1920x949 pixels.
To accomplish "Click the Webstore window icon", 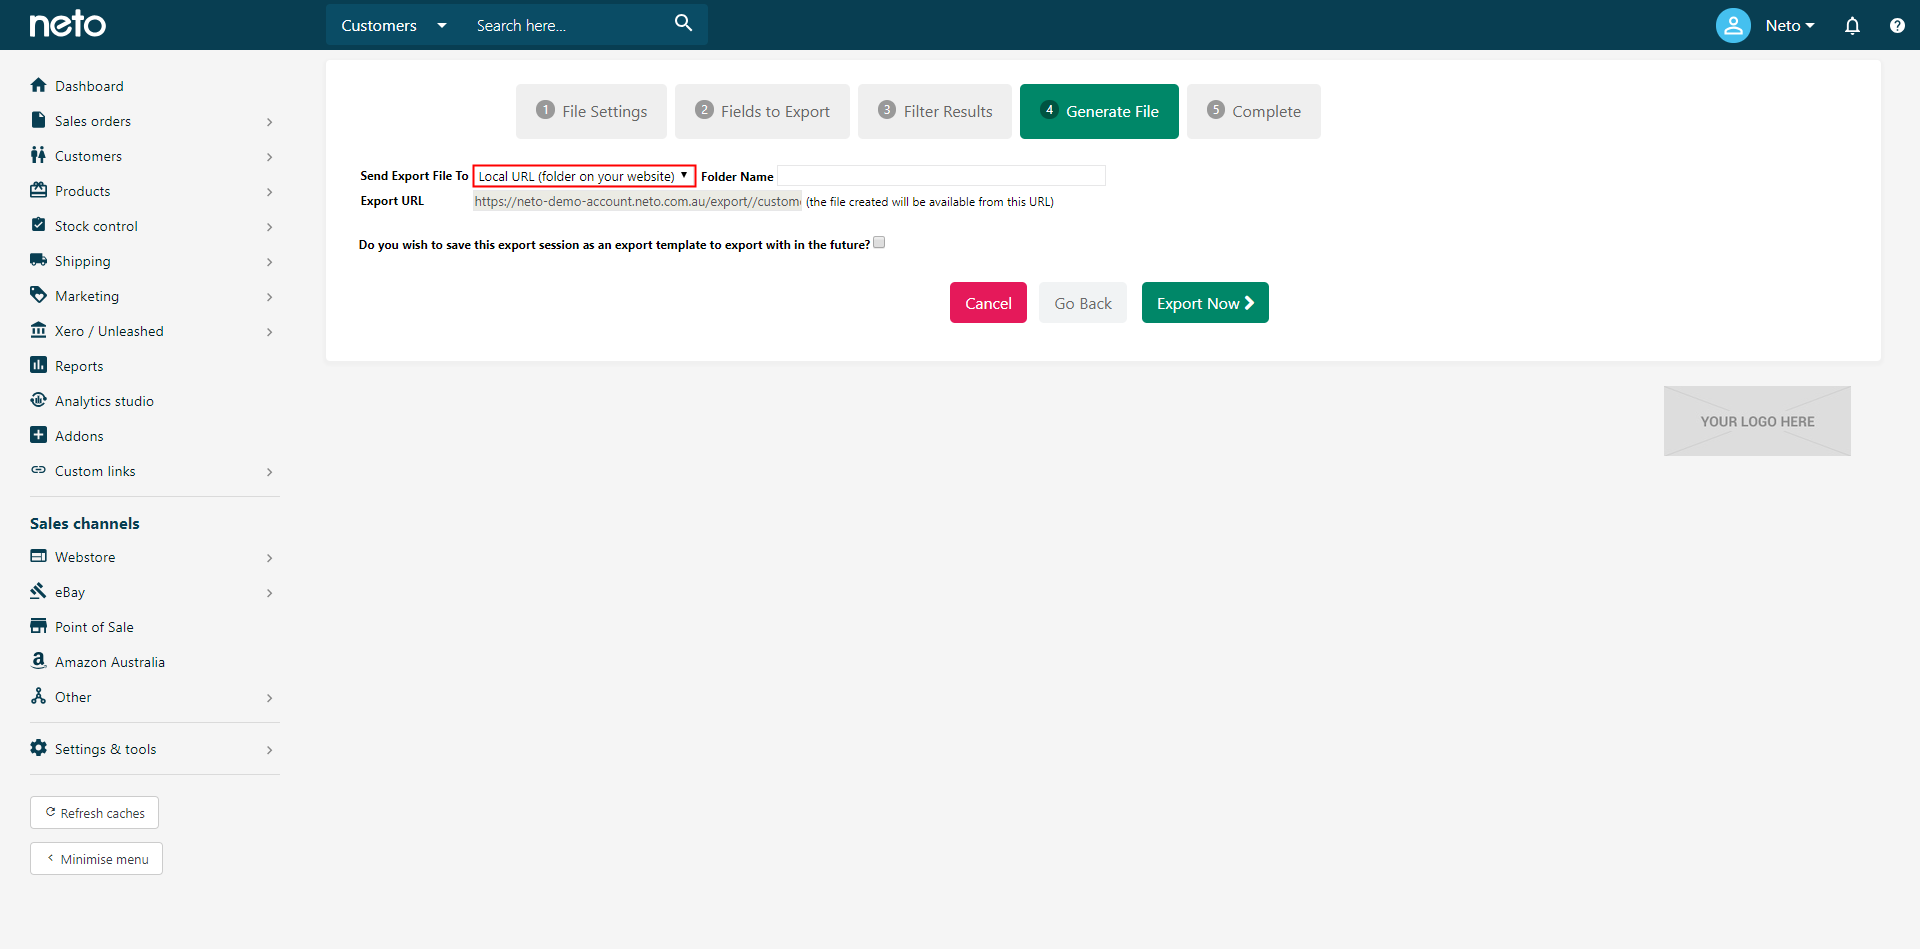I will tap(39, 556).
